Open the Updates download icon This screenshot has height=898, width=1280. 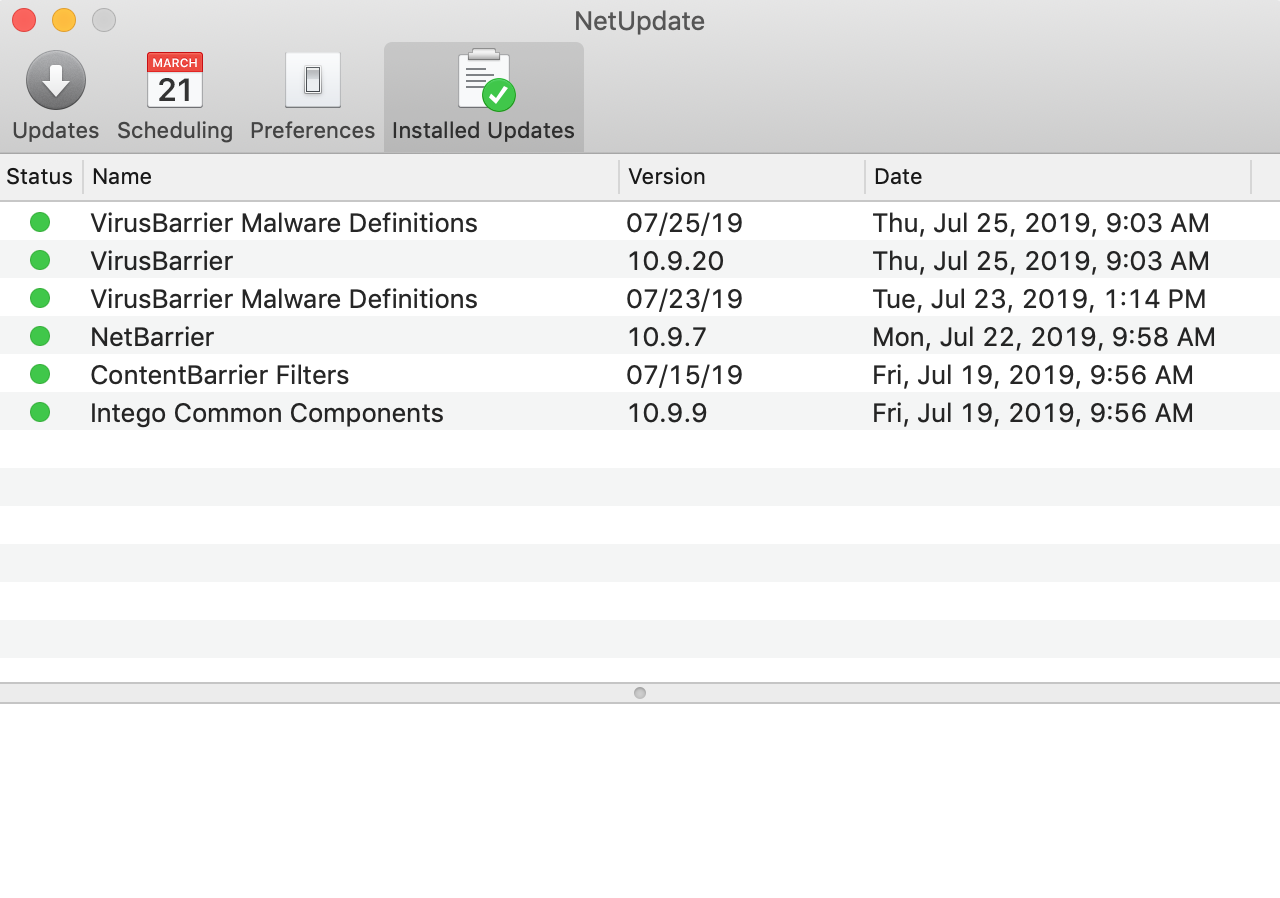(x=56, y=80)
